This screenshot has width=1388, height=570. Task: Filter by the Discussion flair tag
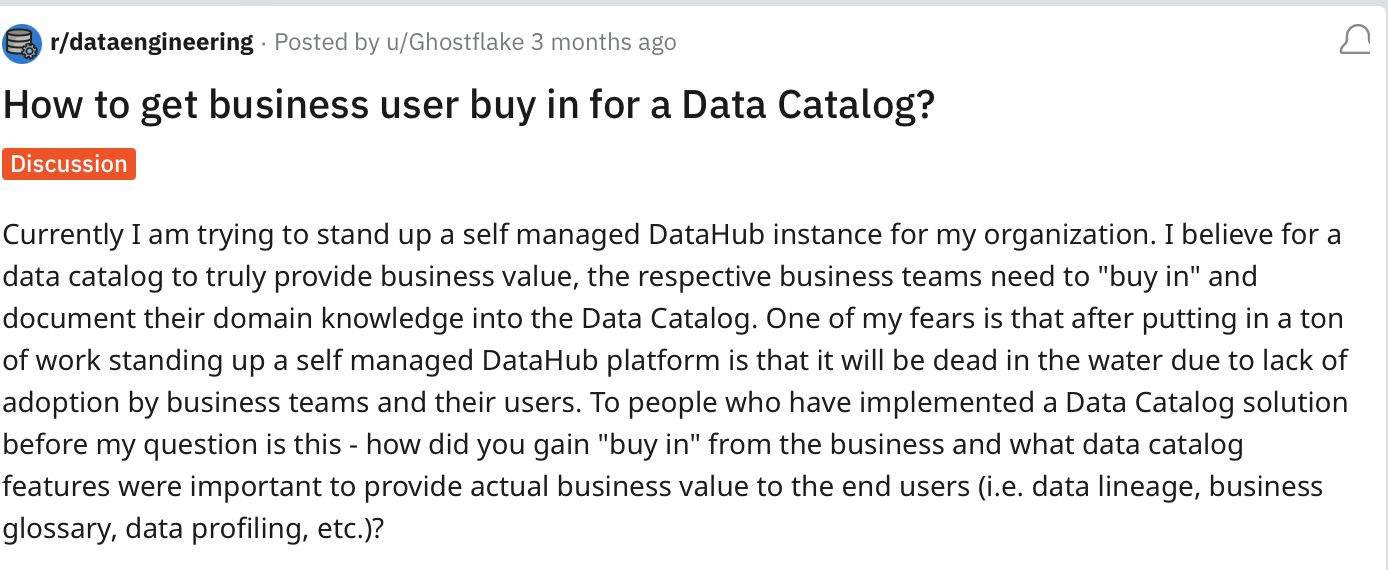point(69,164)
